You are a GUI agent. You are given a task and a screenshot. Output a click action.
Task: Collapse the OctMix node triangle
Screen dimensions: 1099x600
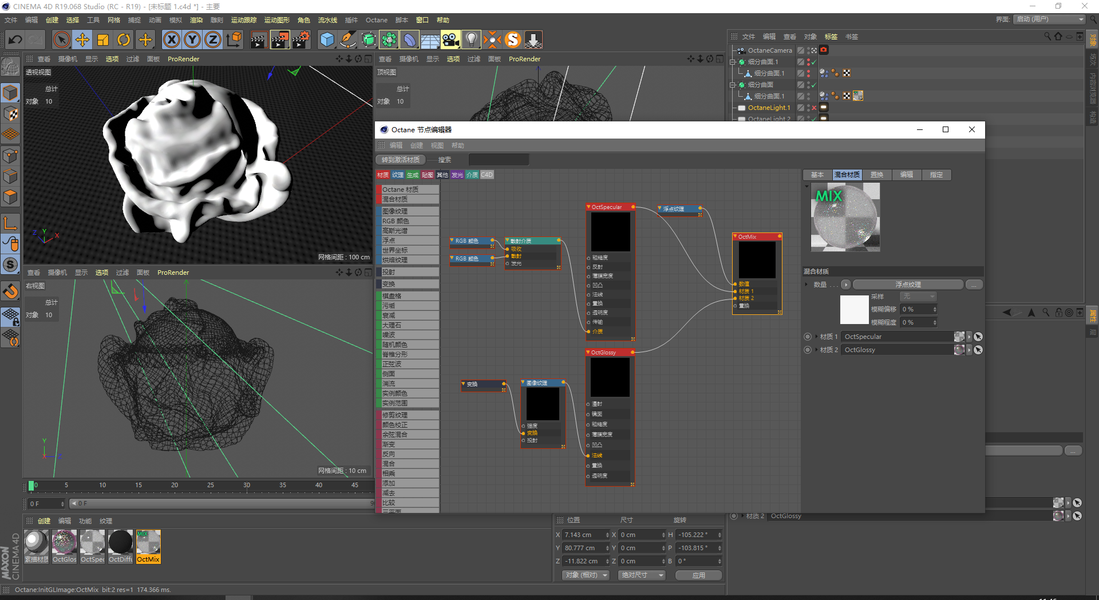[735, 237]
